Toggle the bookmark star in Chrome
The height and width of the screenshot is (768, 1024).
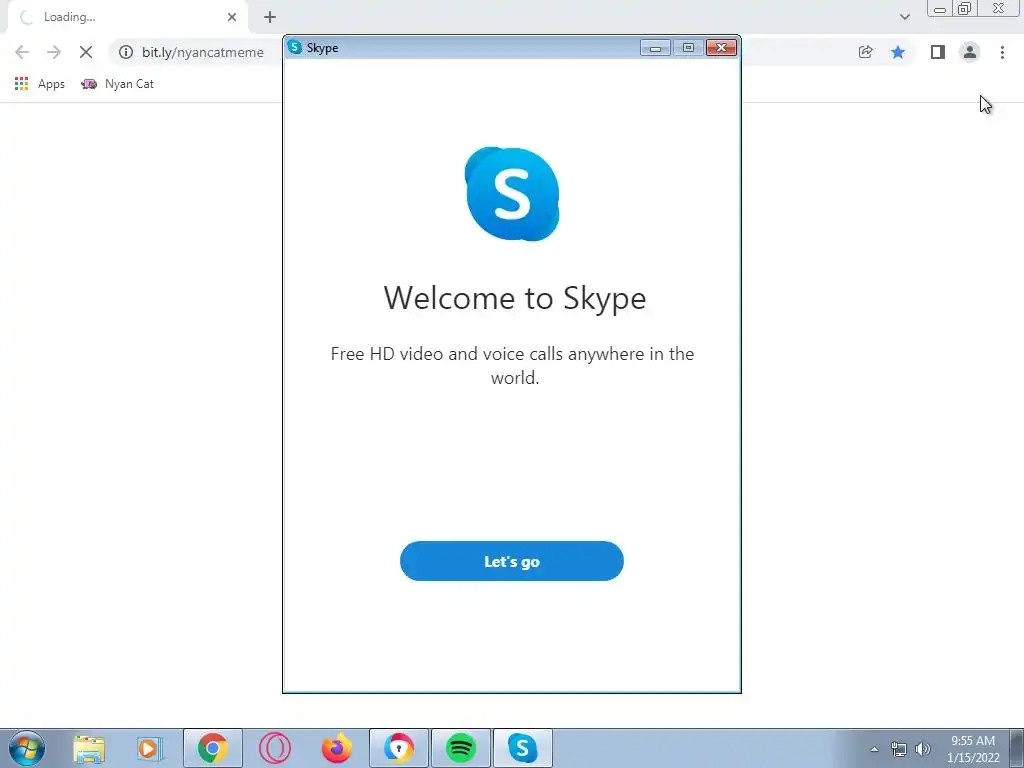898,52
